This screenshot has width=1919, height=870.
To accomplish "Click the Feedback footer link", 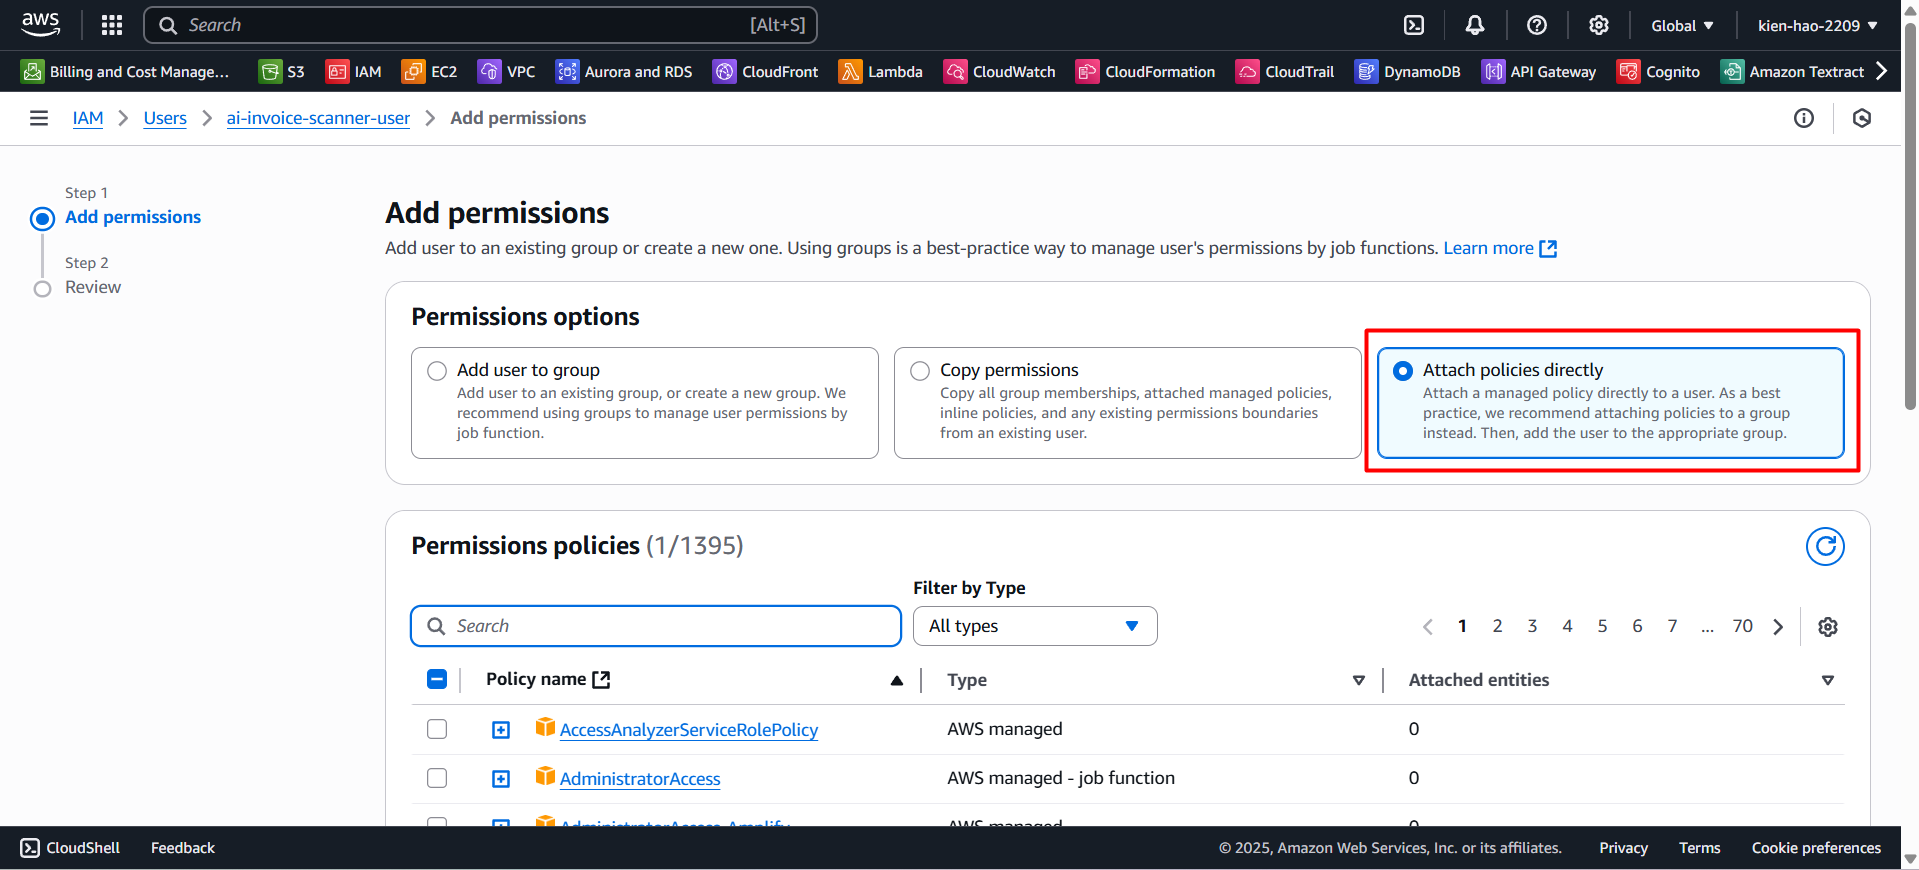I will pyautogui.click(x=183, y=848).
